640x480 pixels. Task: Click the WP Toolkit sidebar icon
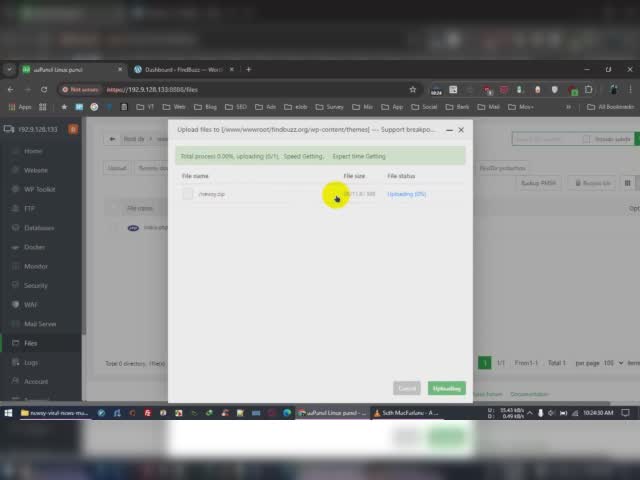coord(16,189)
